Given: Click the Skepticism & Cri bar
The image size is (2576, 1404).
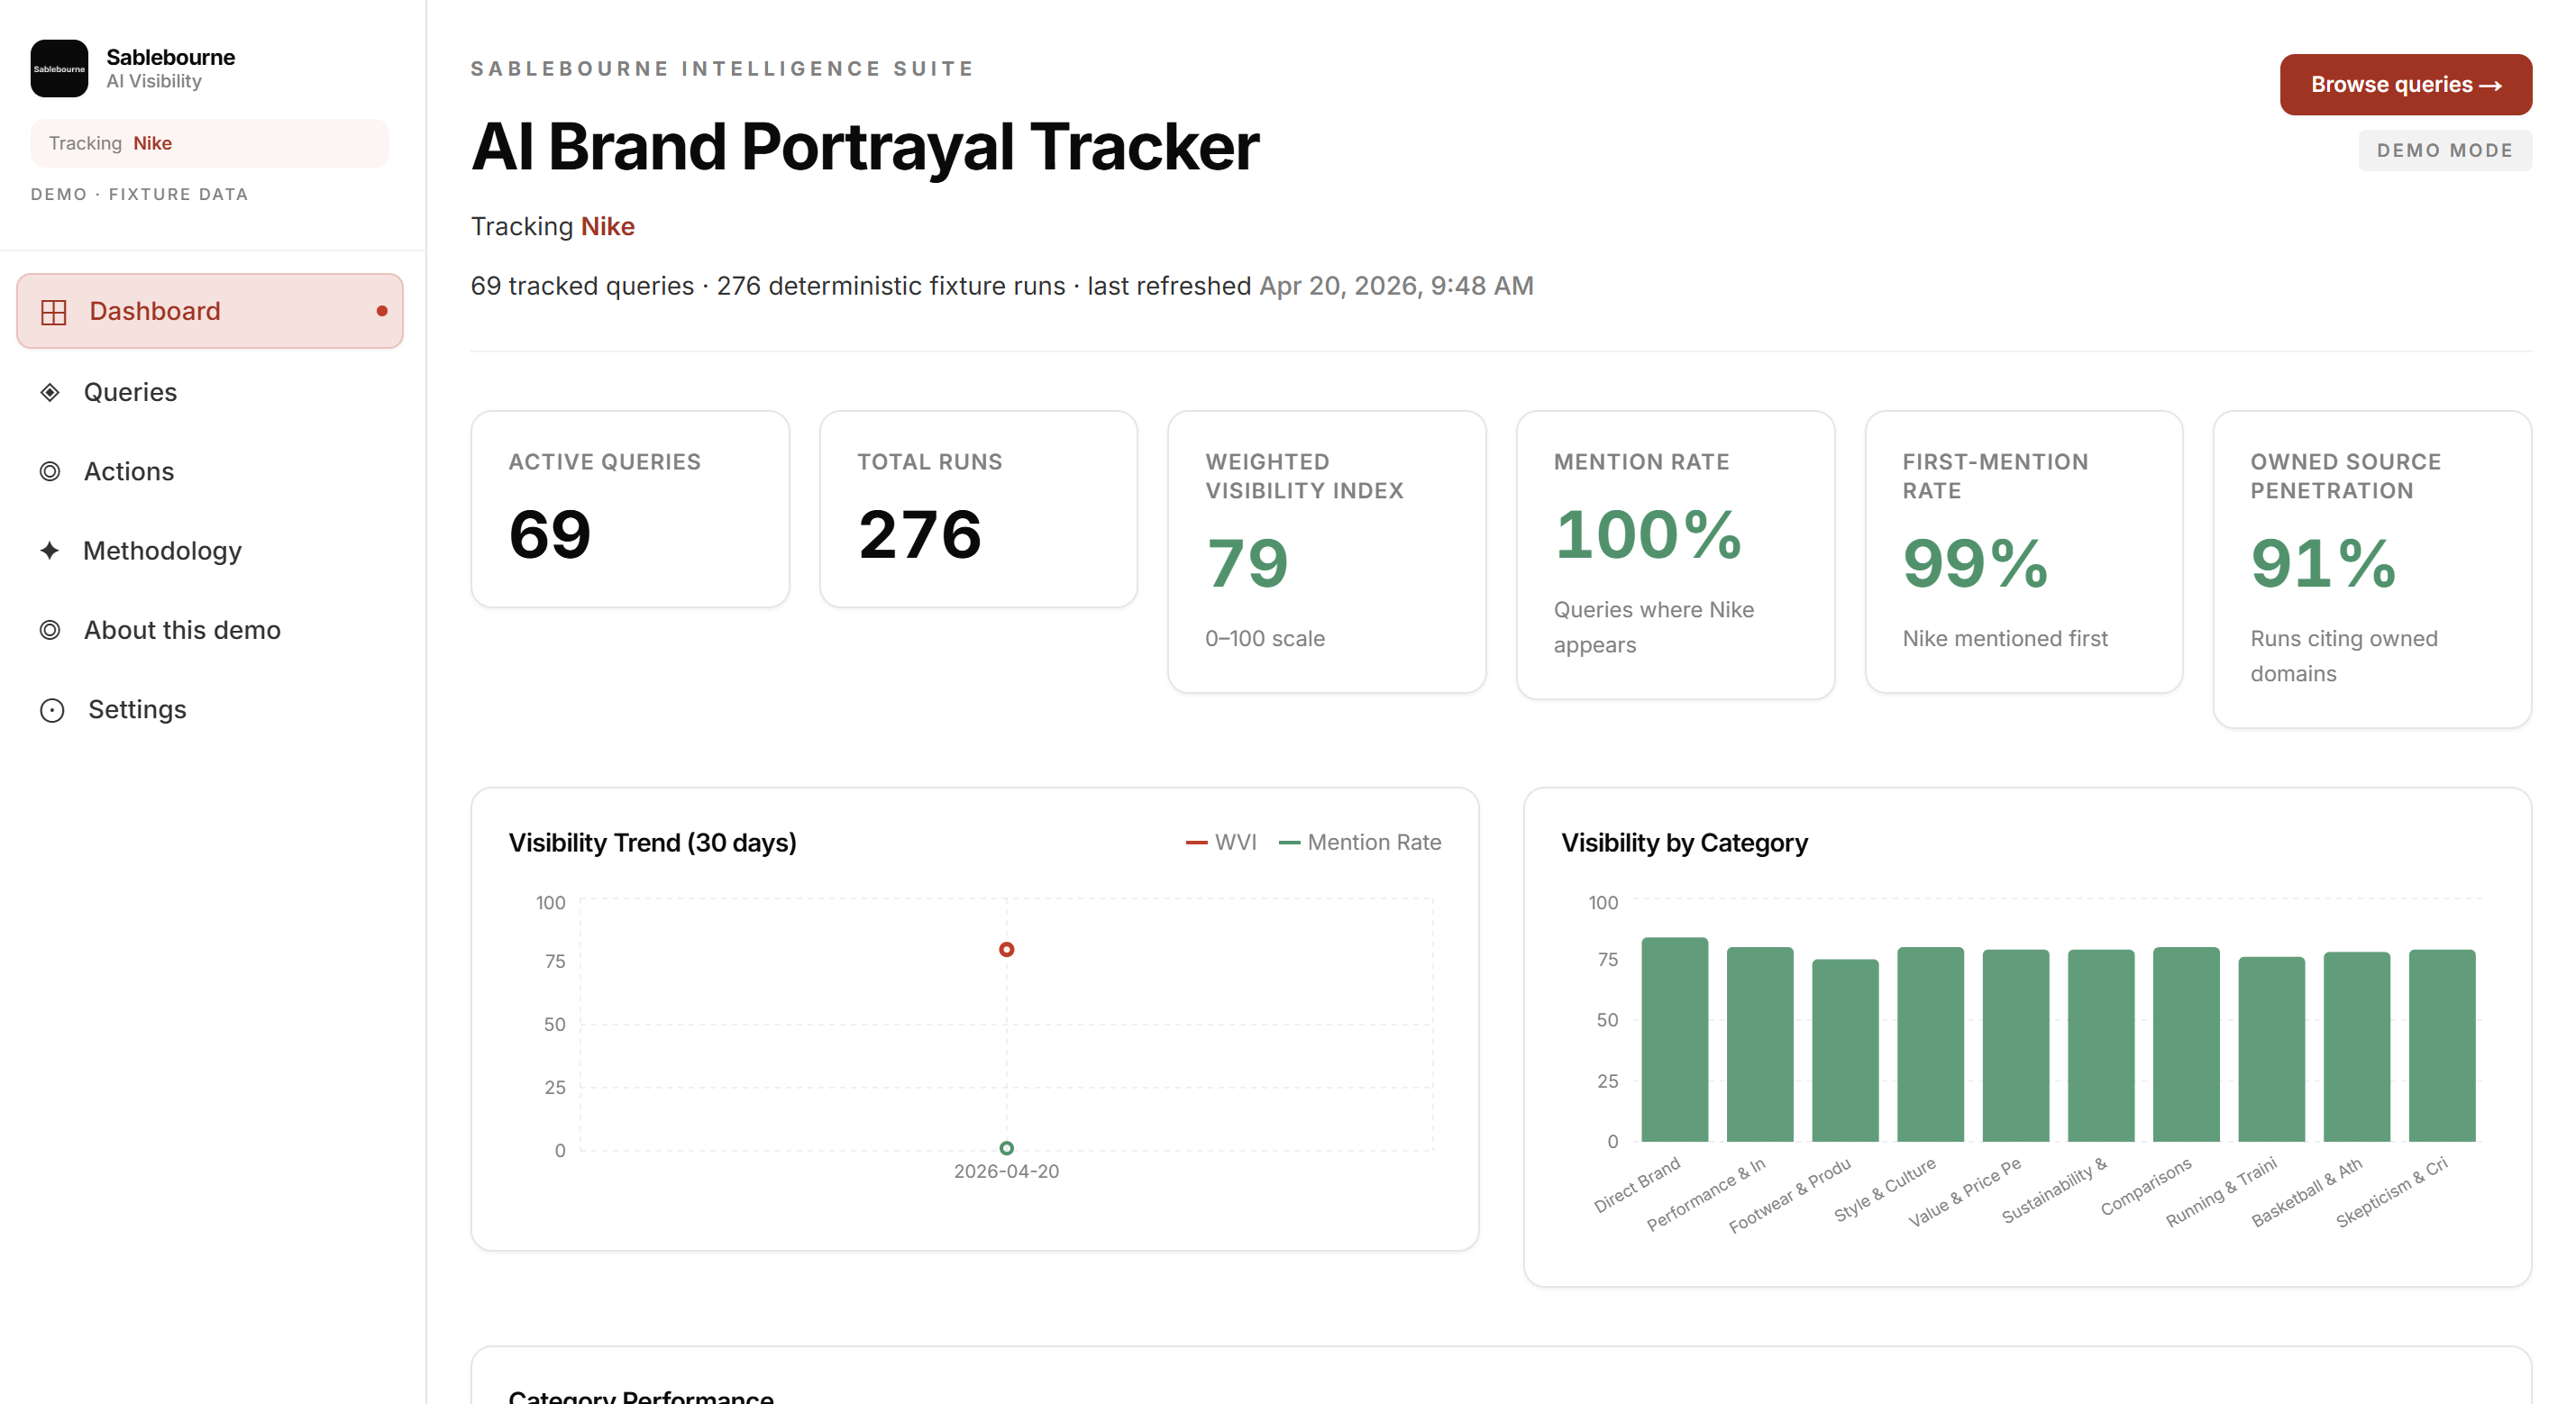Looking at the screenshot, I should 2441,1045.
